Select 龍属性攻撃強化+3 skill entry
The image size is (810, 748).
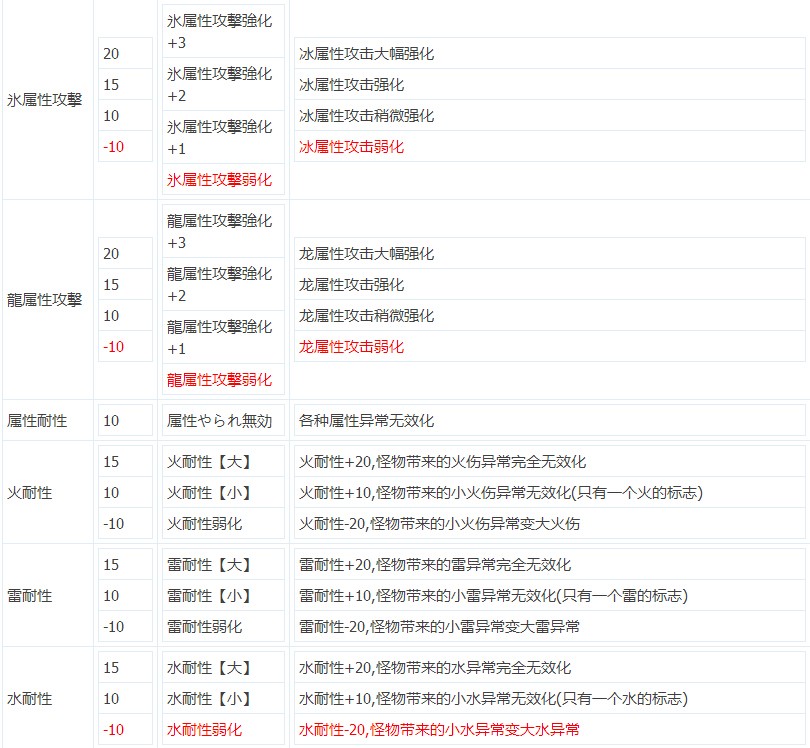(x=223, y=231)
